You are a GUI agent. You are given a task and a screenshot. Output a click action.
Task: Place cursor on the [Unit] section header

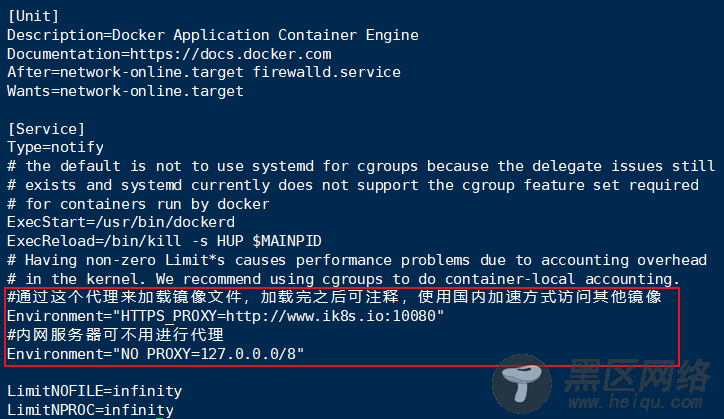point(34,16)
